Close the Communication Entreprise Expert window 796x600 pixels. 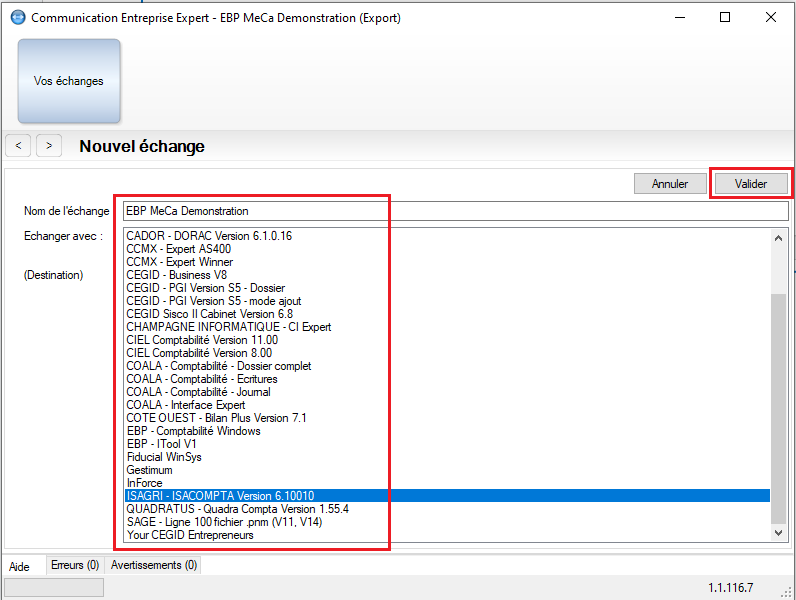coord(771,18)
